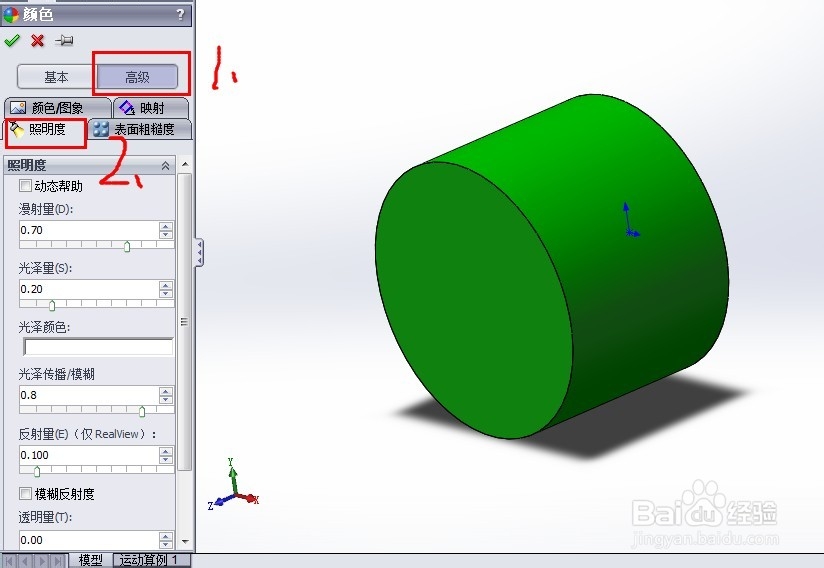This screenshot has width=824, height=568.
Task: Click the 光泽量 value field 0.20
Action: (88, 289)
